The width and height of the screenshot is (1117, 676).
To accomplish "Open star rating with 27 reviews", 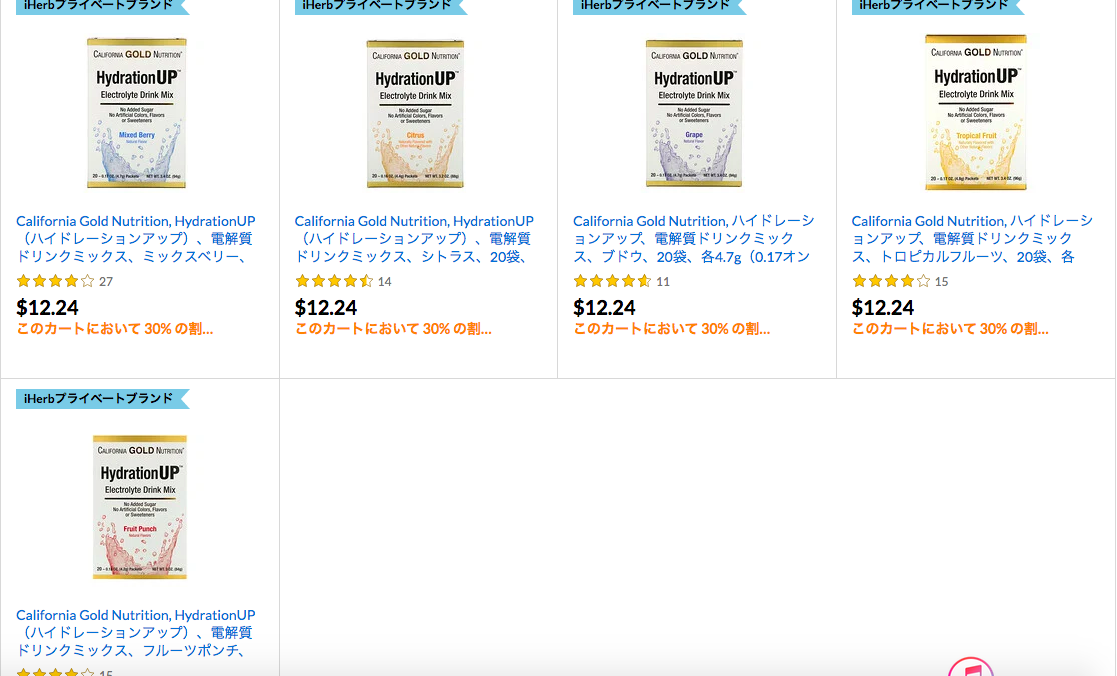I will 64,281.
